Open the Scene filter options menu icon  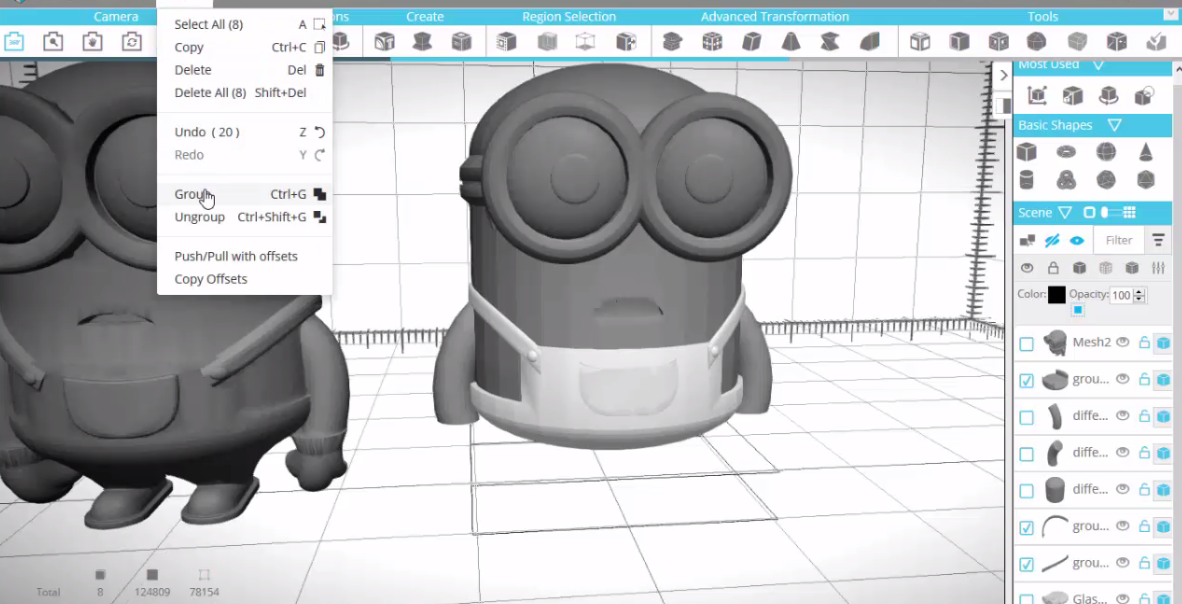[x=1159, y=241]
